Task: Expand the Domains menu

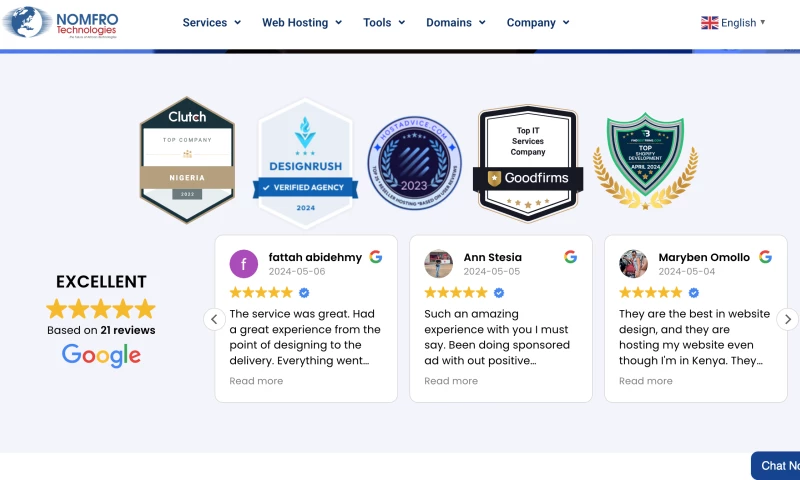Action: click(x=455, y=22)
